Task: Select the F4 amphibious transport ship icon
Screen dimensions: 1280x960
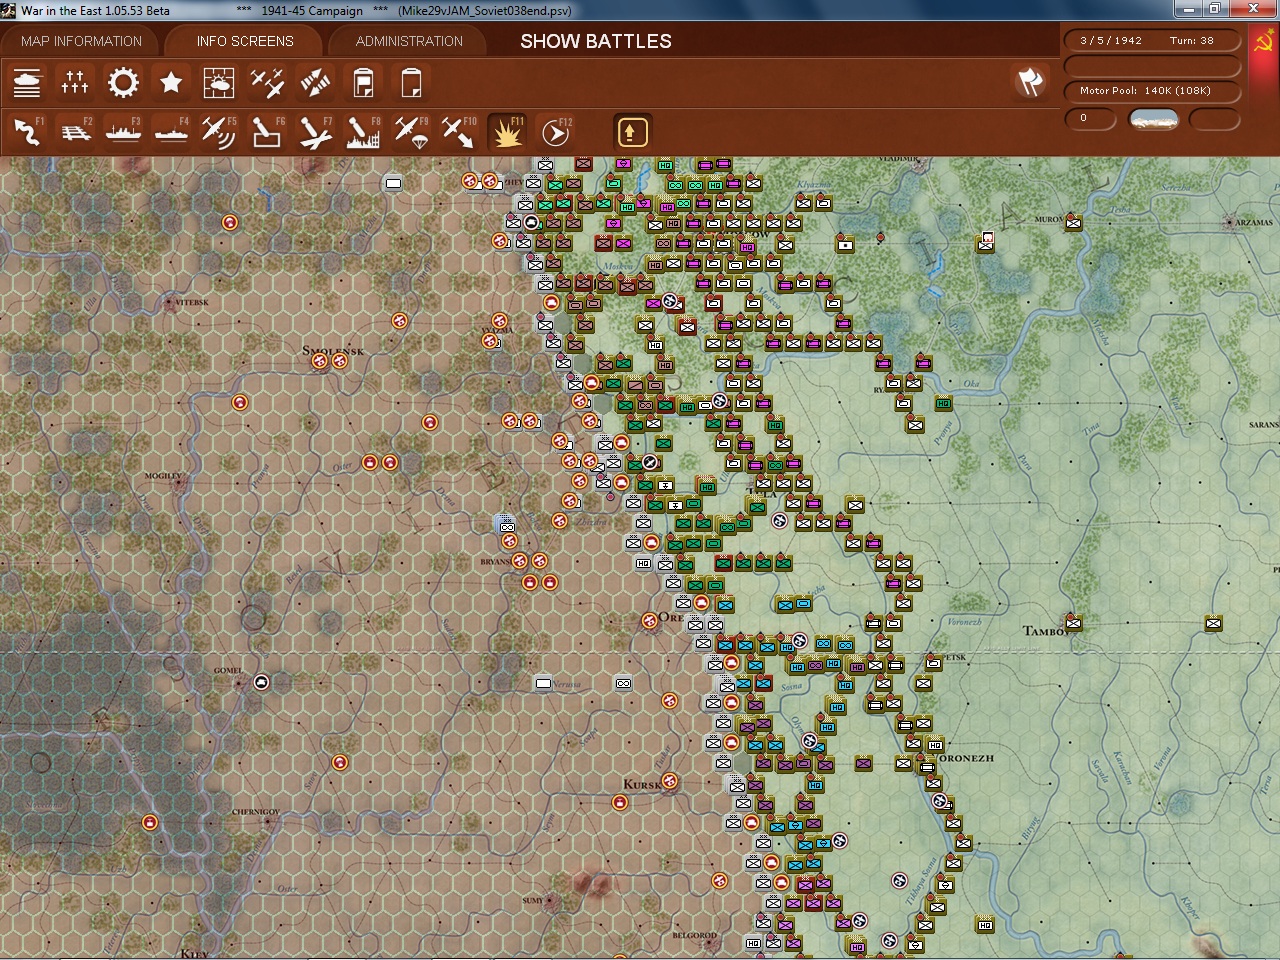Action: [171, 132]
